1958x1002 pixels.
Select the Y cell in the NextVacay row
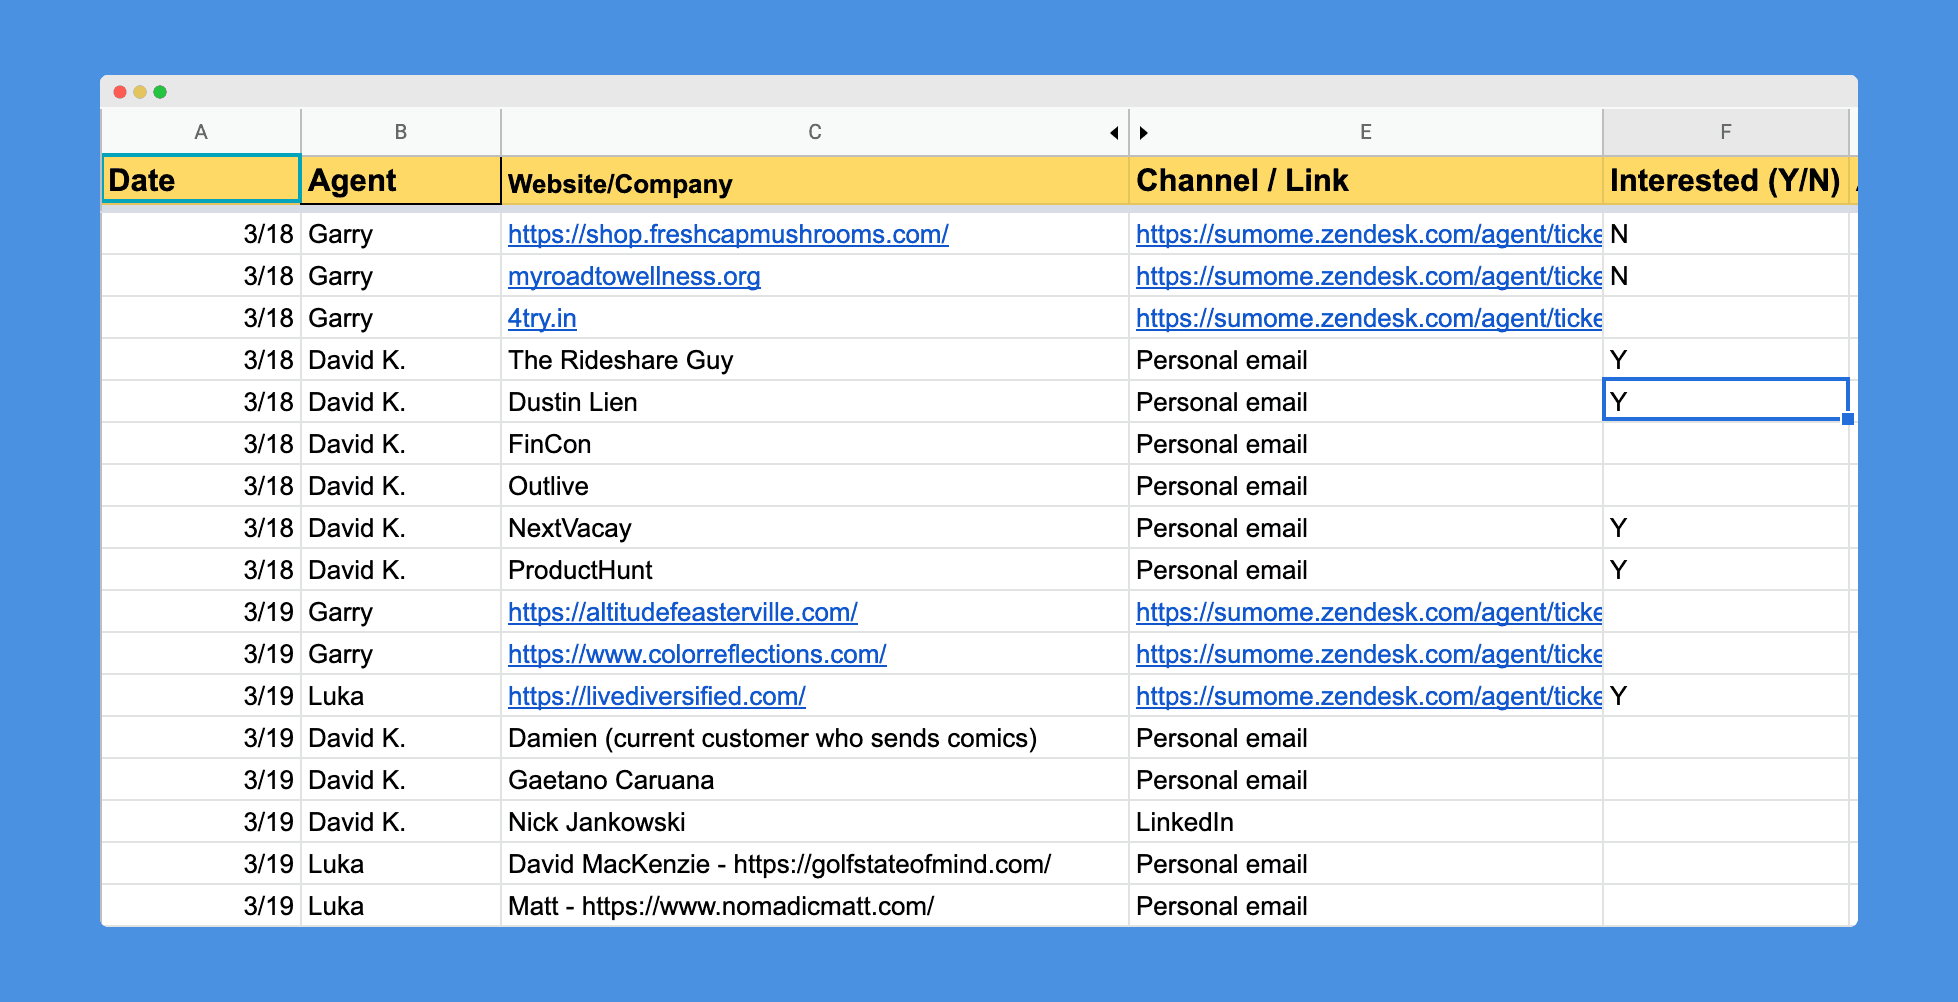pyautogui.click(x=1726, y=528)
